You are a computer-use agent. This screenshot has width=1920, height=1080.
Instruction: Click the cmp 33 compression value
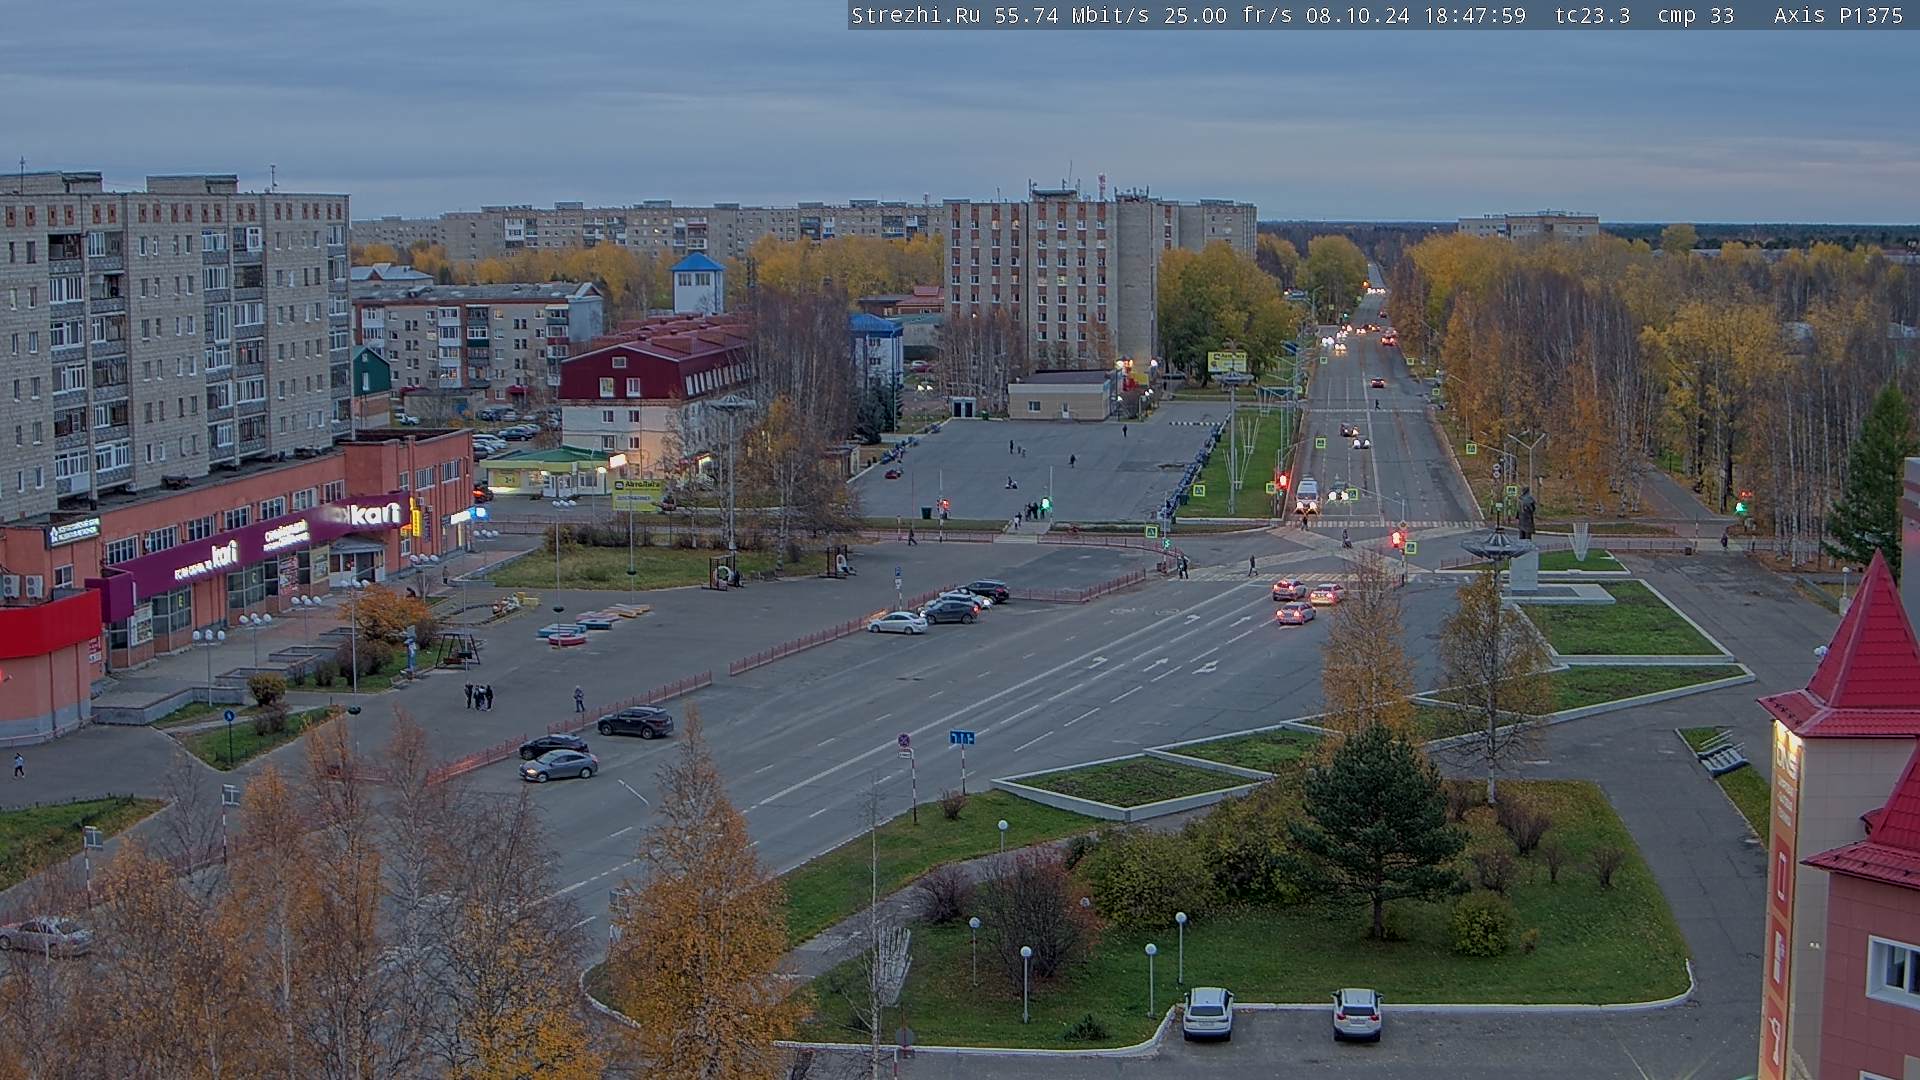1696,16
